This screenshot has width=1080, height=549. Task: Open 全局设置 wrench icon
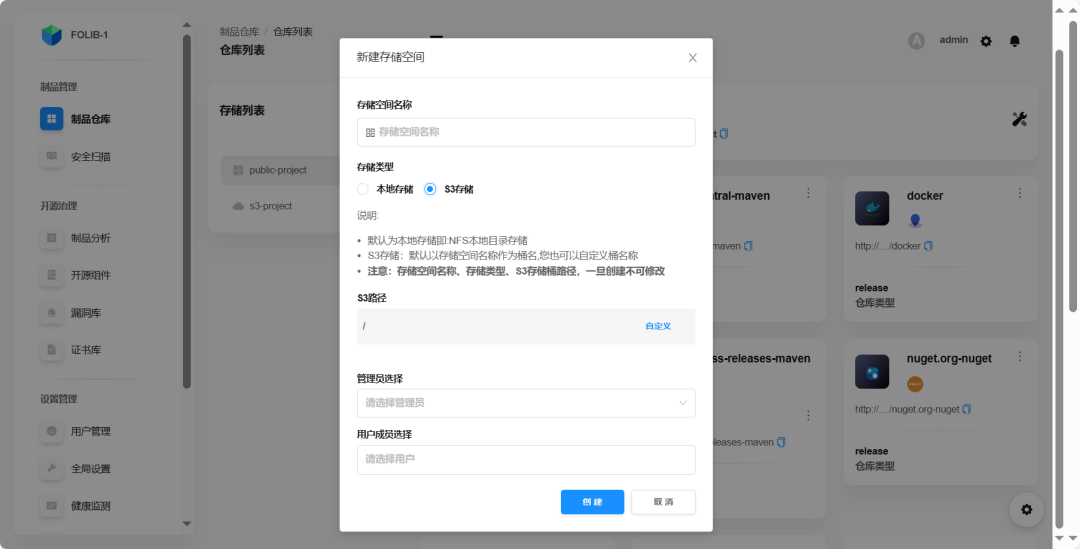[52, 468]
